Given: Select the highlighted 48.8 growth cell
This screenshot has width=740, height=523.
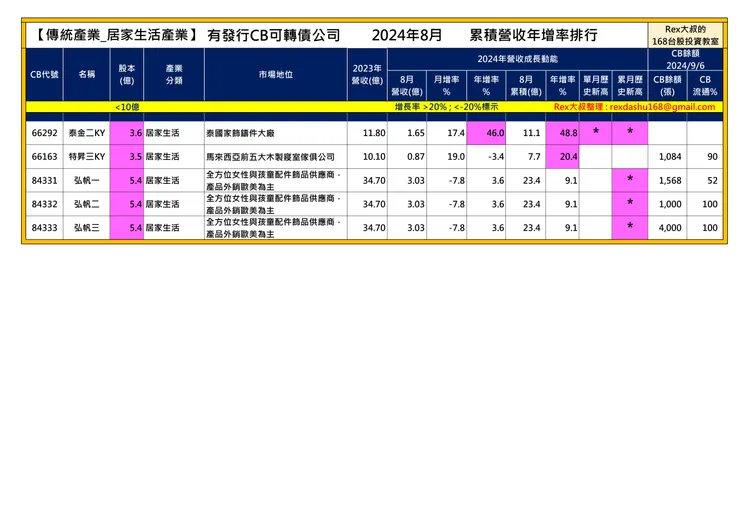Looking at the screenshot, I should point(563,133).
